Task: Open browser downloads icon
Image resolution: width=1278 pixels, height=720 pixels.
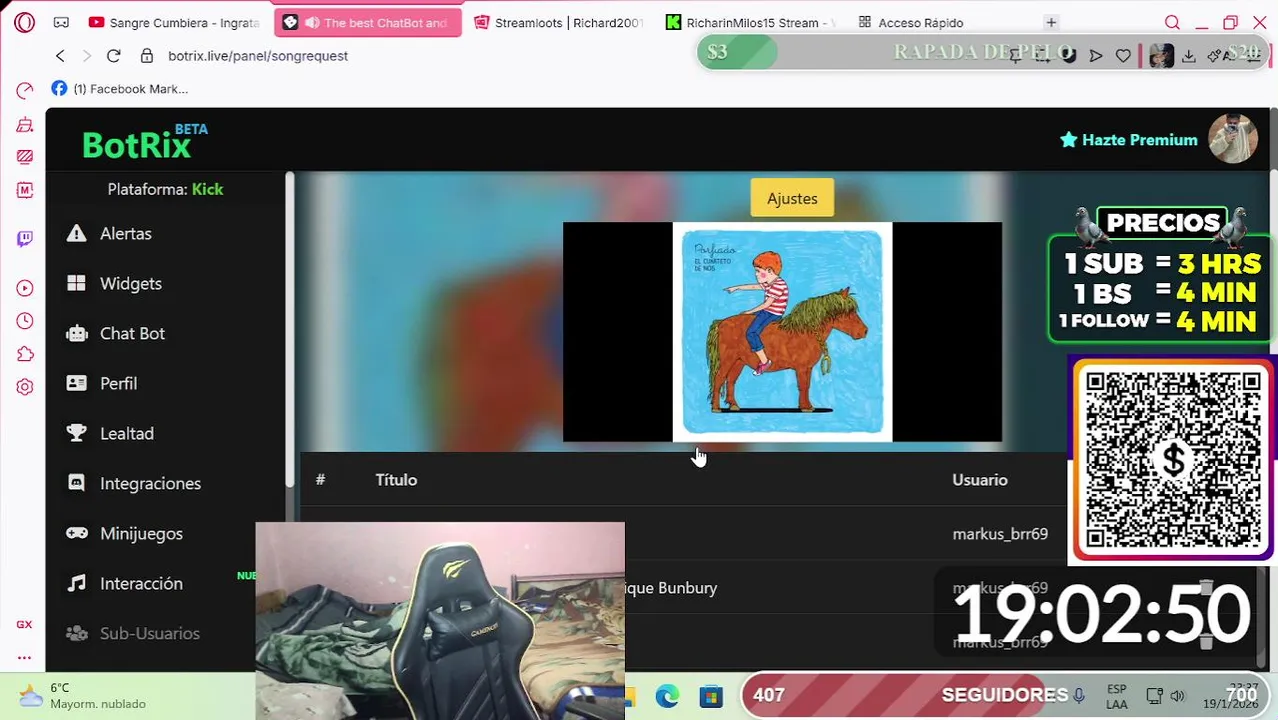Action: pos(1189,56)
